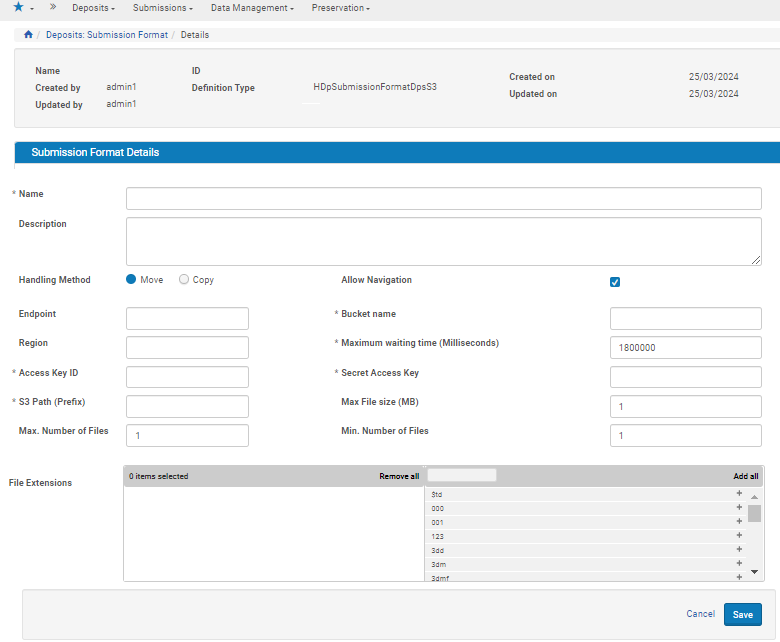Click into the Secret Access Key field
The width and height of the screenshot is (780, 642).
(x=685, y=377)
